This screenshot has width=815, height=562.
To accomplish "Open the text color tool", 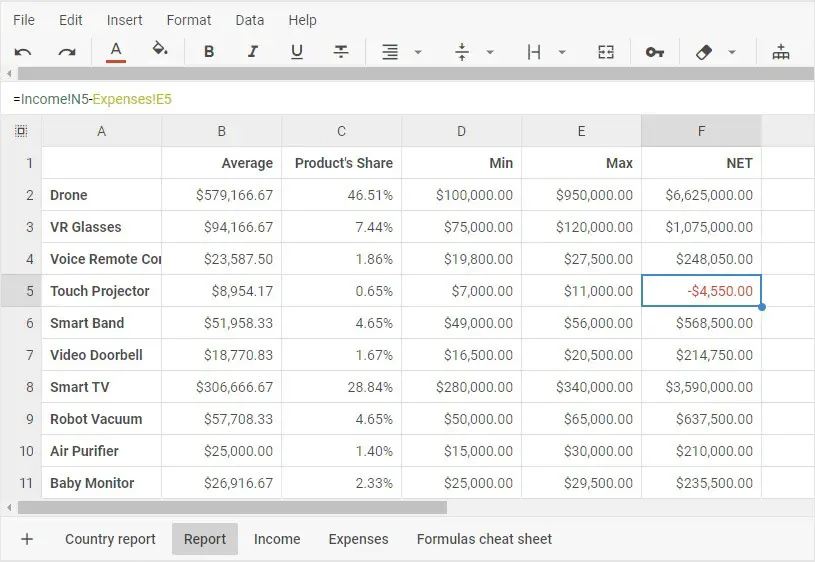I will pyautogui.click(x=116, y=52).
